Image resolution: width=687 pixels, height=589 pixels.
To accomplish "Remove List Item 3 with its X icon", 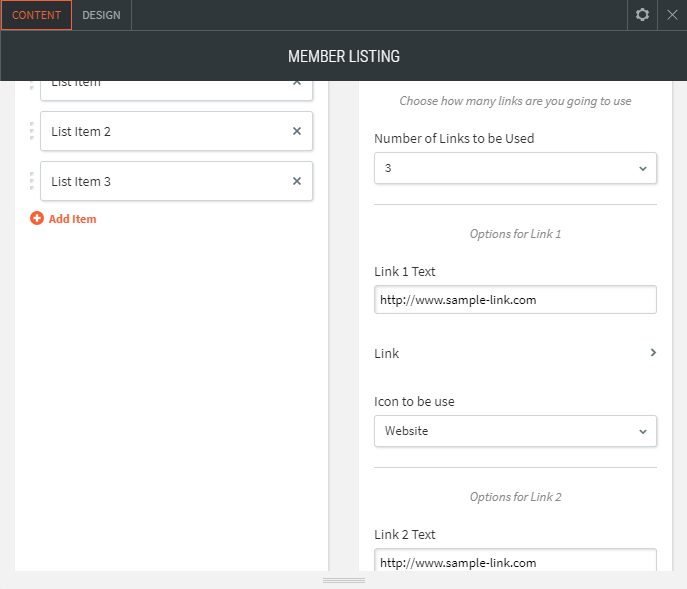I will (296, 181).
